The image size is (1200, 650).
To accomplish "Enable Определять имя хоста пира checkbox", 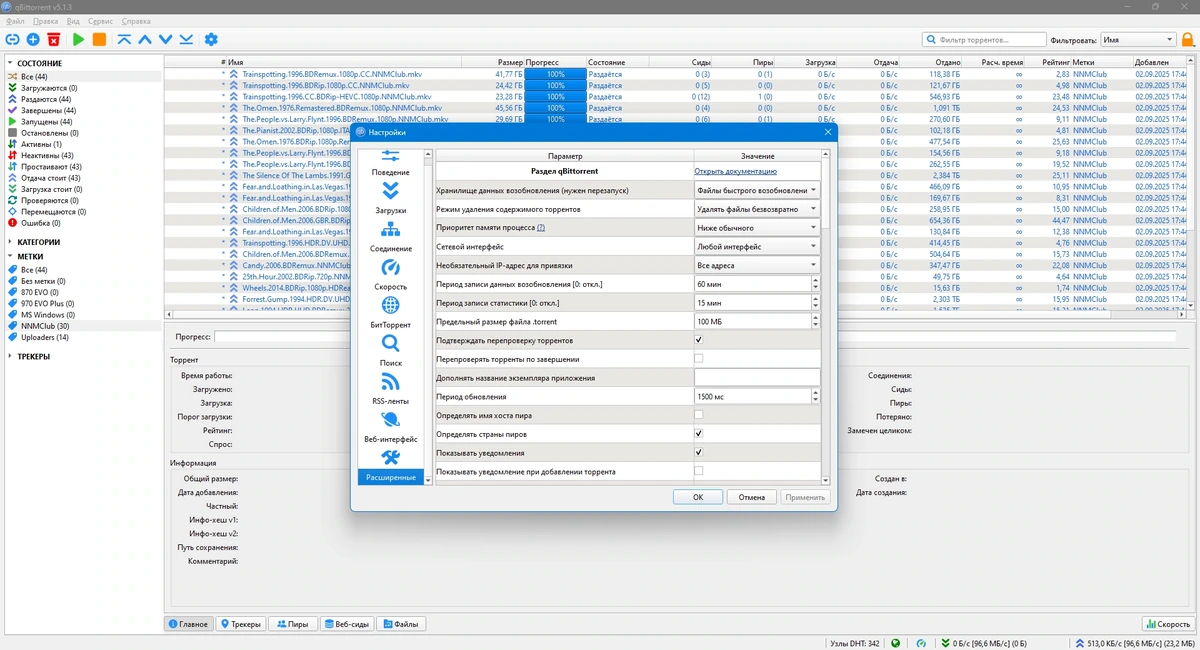I will pyautogui.click(x=698, y=414).
